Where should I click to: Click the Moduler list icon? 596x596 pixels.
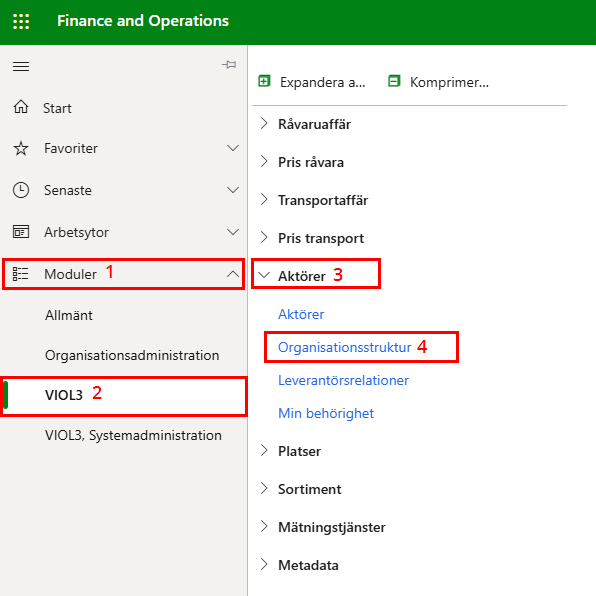coord(21,274)
